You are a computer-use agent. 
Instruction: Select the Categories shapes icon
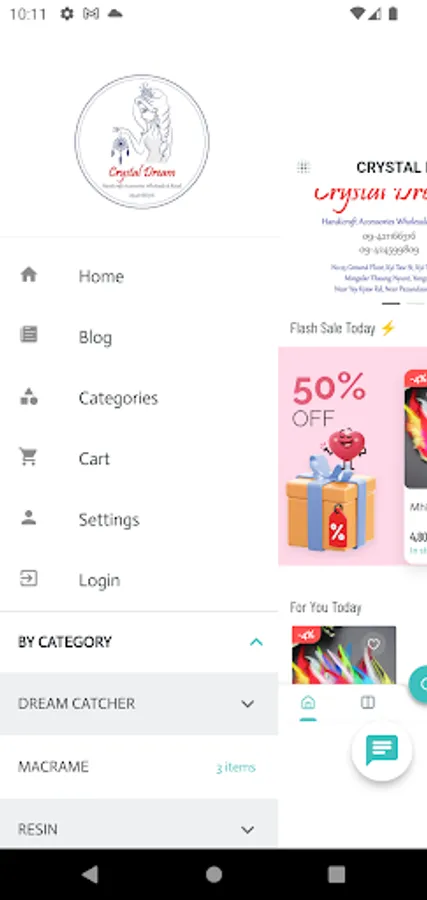click(29, 396)
